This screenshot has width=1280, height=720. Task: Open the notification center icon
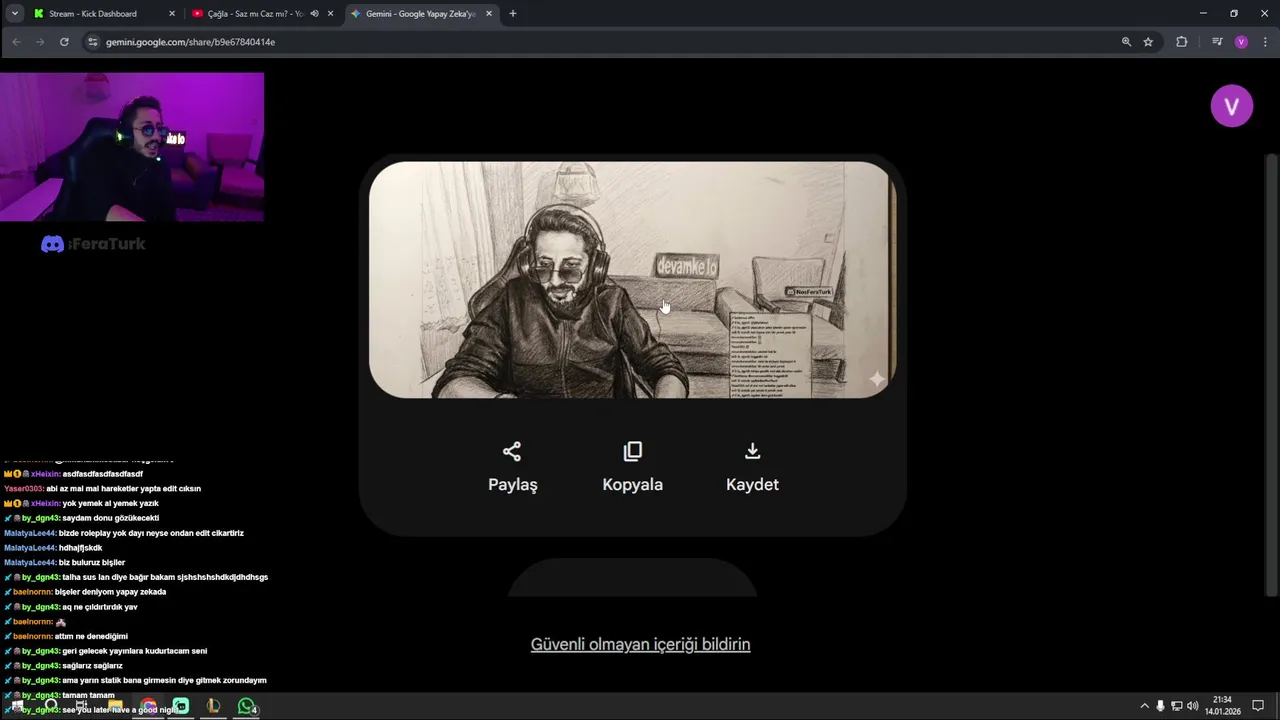point(1258,706)
